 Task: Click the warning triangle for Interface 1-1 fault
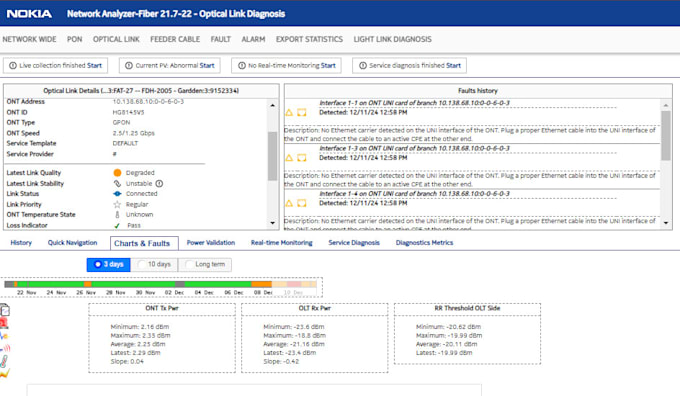click(x=289, y=113)
